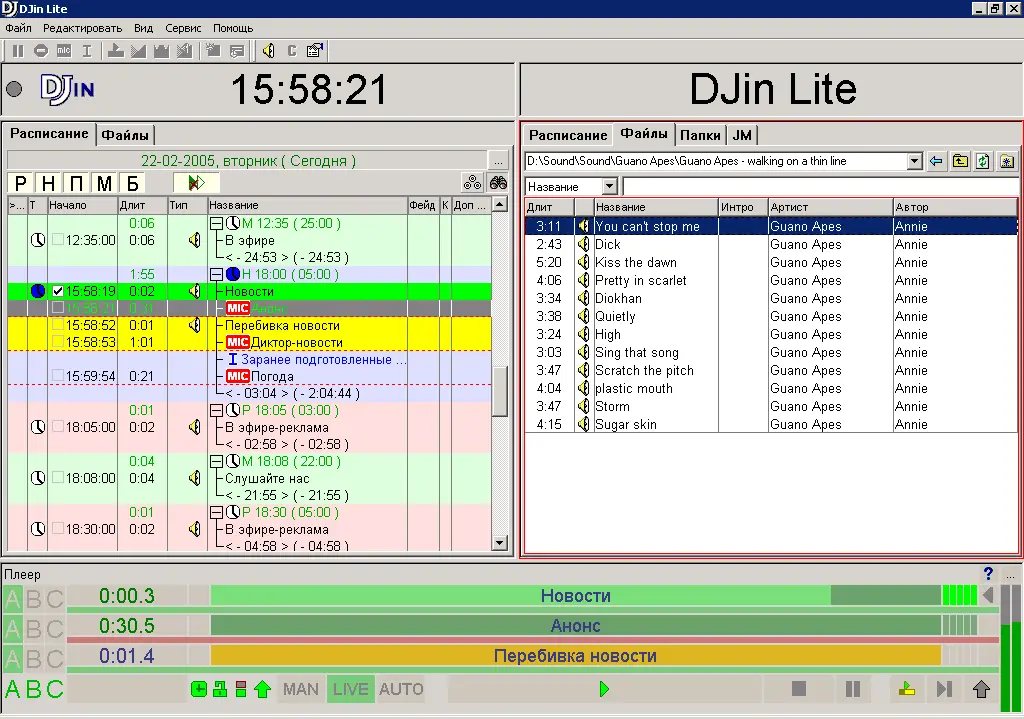Image resolution: width=1024 pixels, height=719 pixels.
Task: Tick the checkbox beside start time 18:08:00
Action: 58,477
